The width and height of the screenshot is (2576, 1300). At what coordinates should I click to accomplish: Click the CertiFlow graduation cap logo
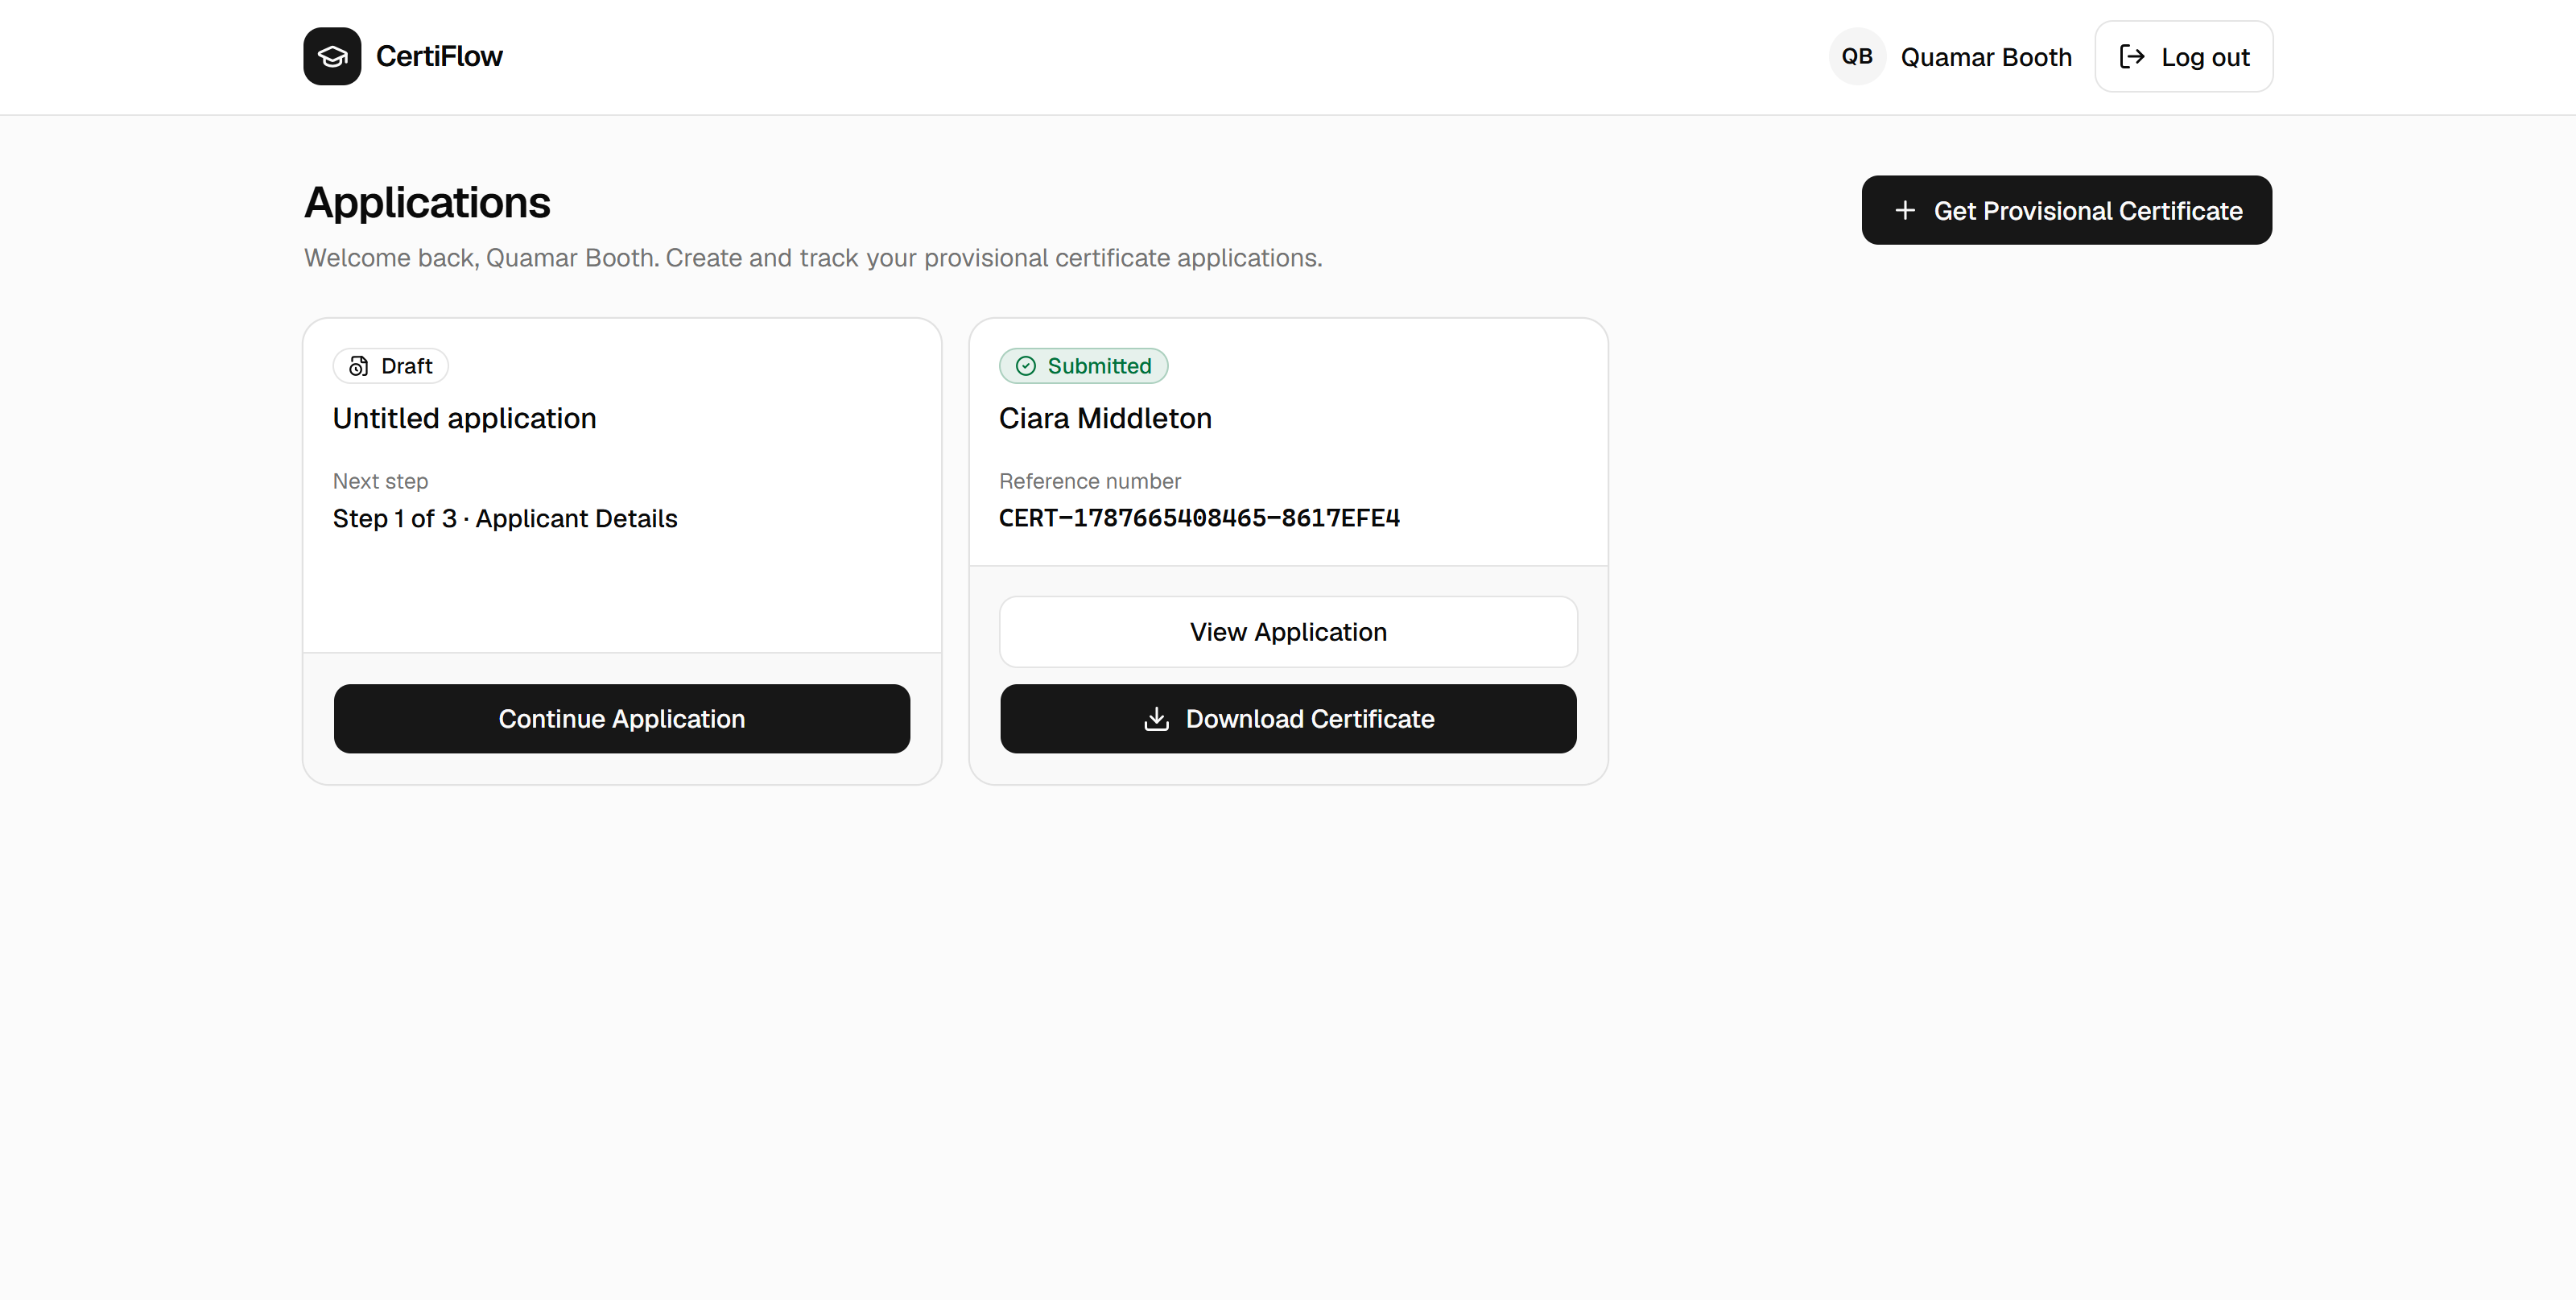332,56
